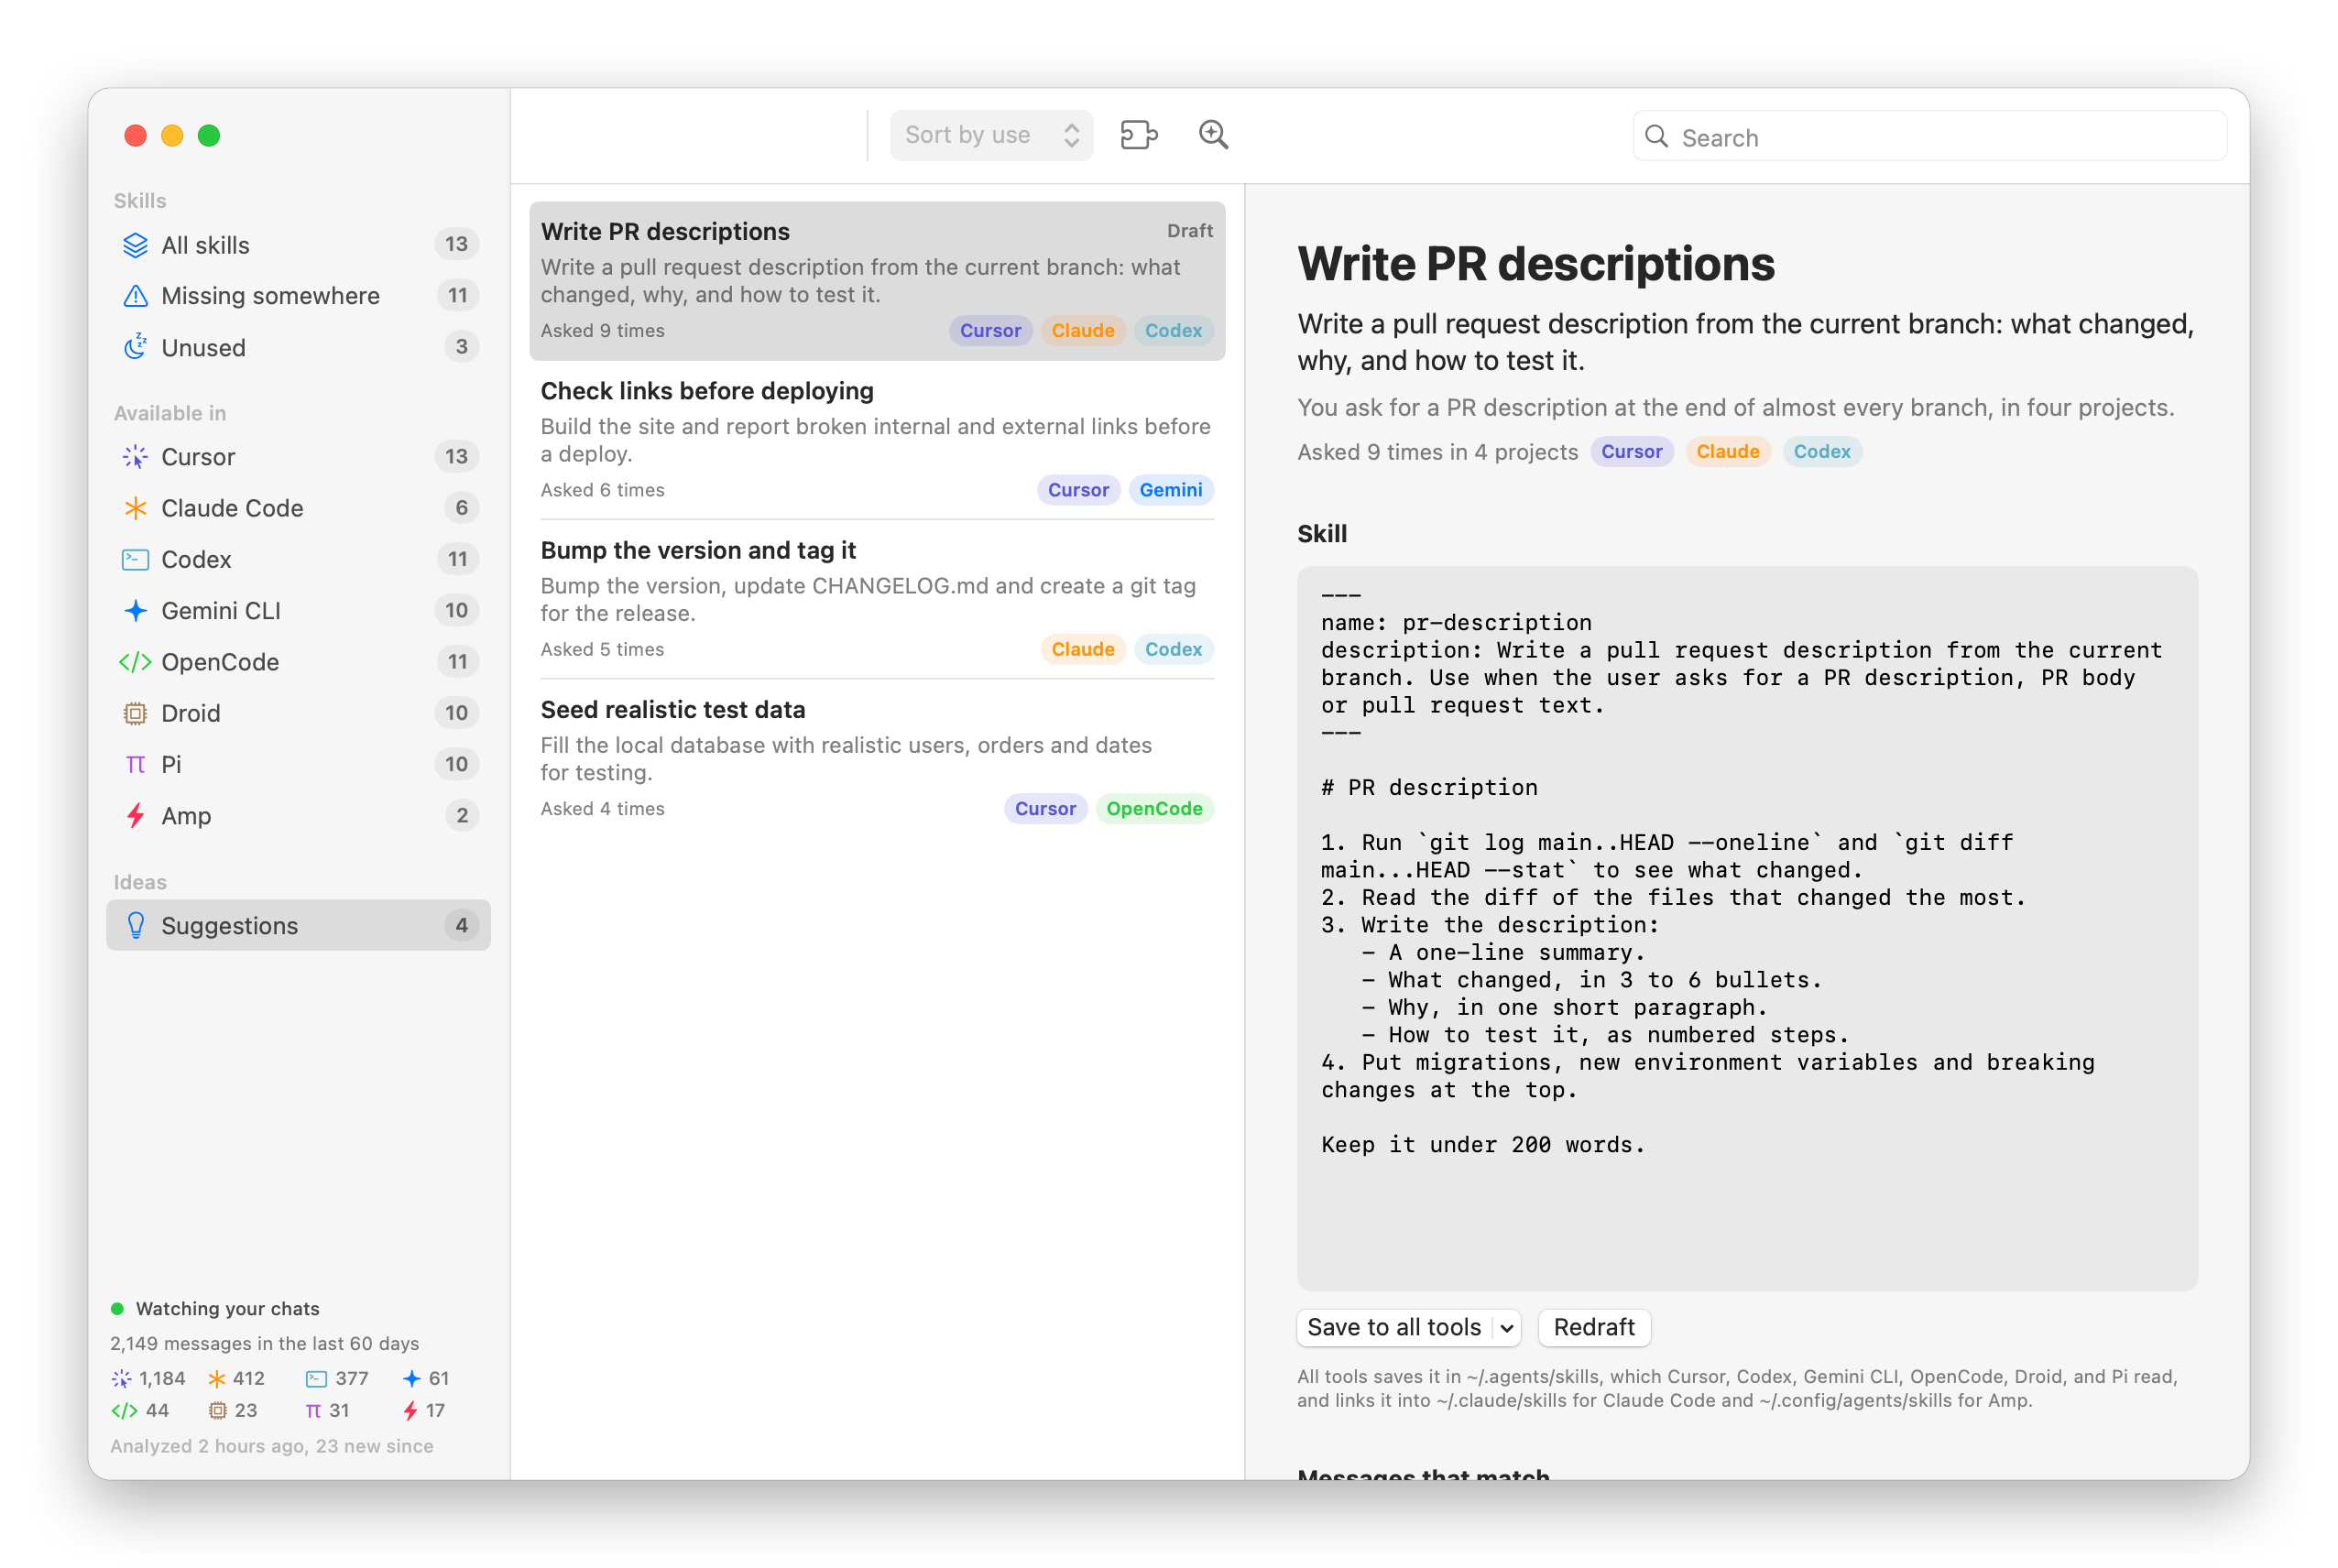The height and width of the screenshot is (1568, 2338).
Task: Click the Unused moon icon
Action: point(135,347)
